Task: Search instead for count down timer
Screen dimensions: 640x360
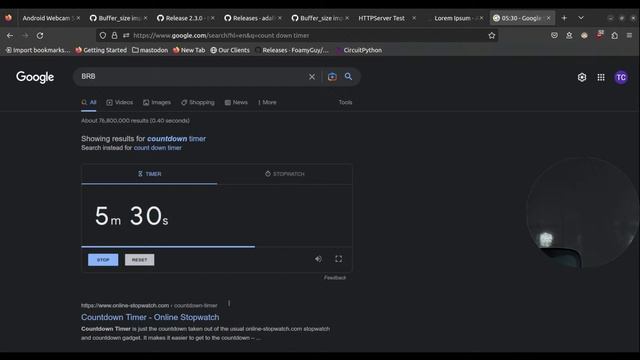Action: pos(158,148)
